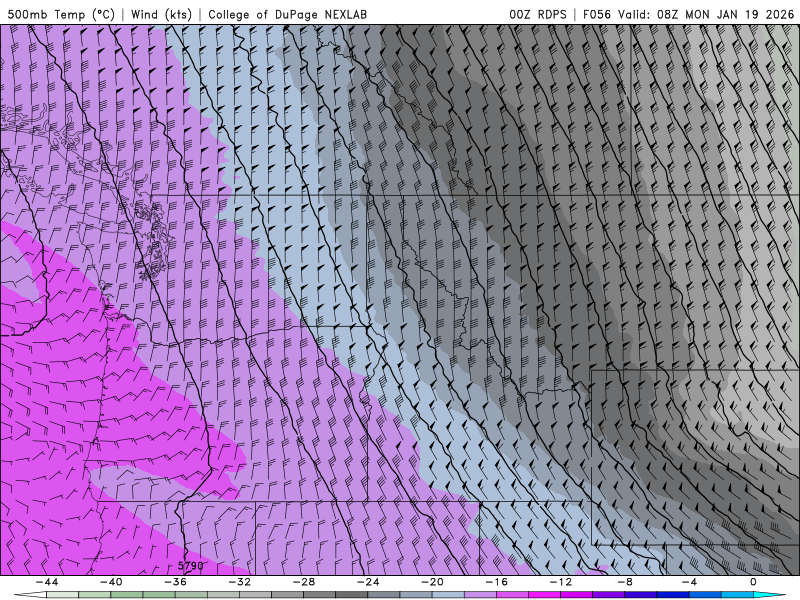Click the "F056" forecast hour text

(596, 14)
